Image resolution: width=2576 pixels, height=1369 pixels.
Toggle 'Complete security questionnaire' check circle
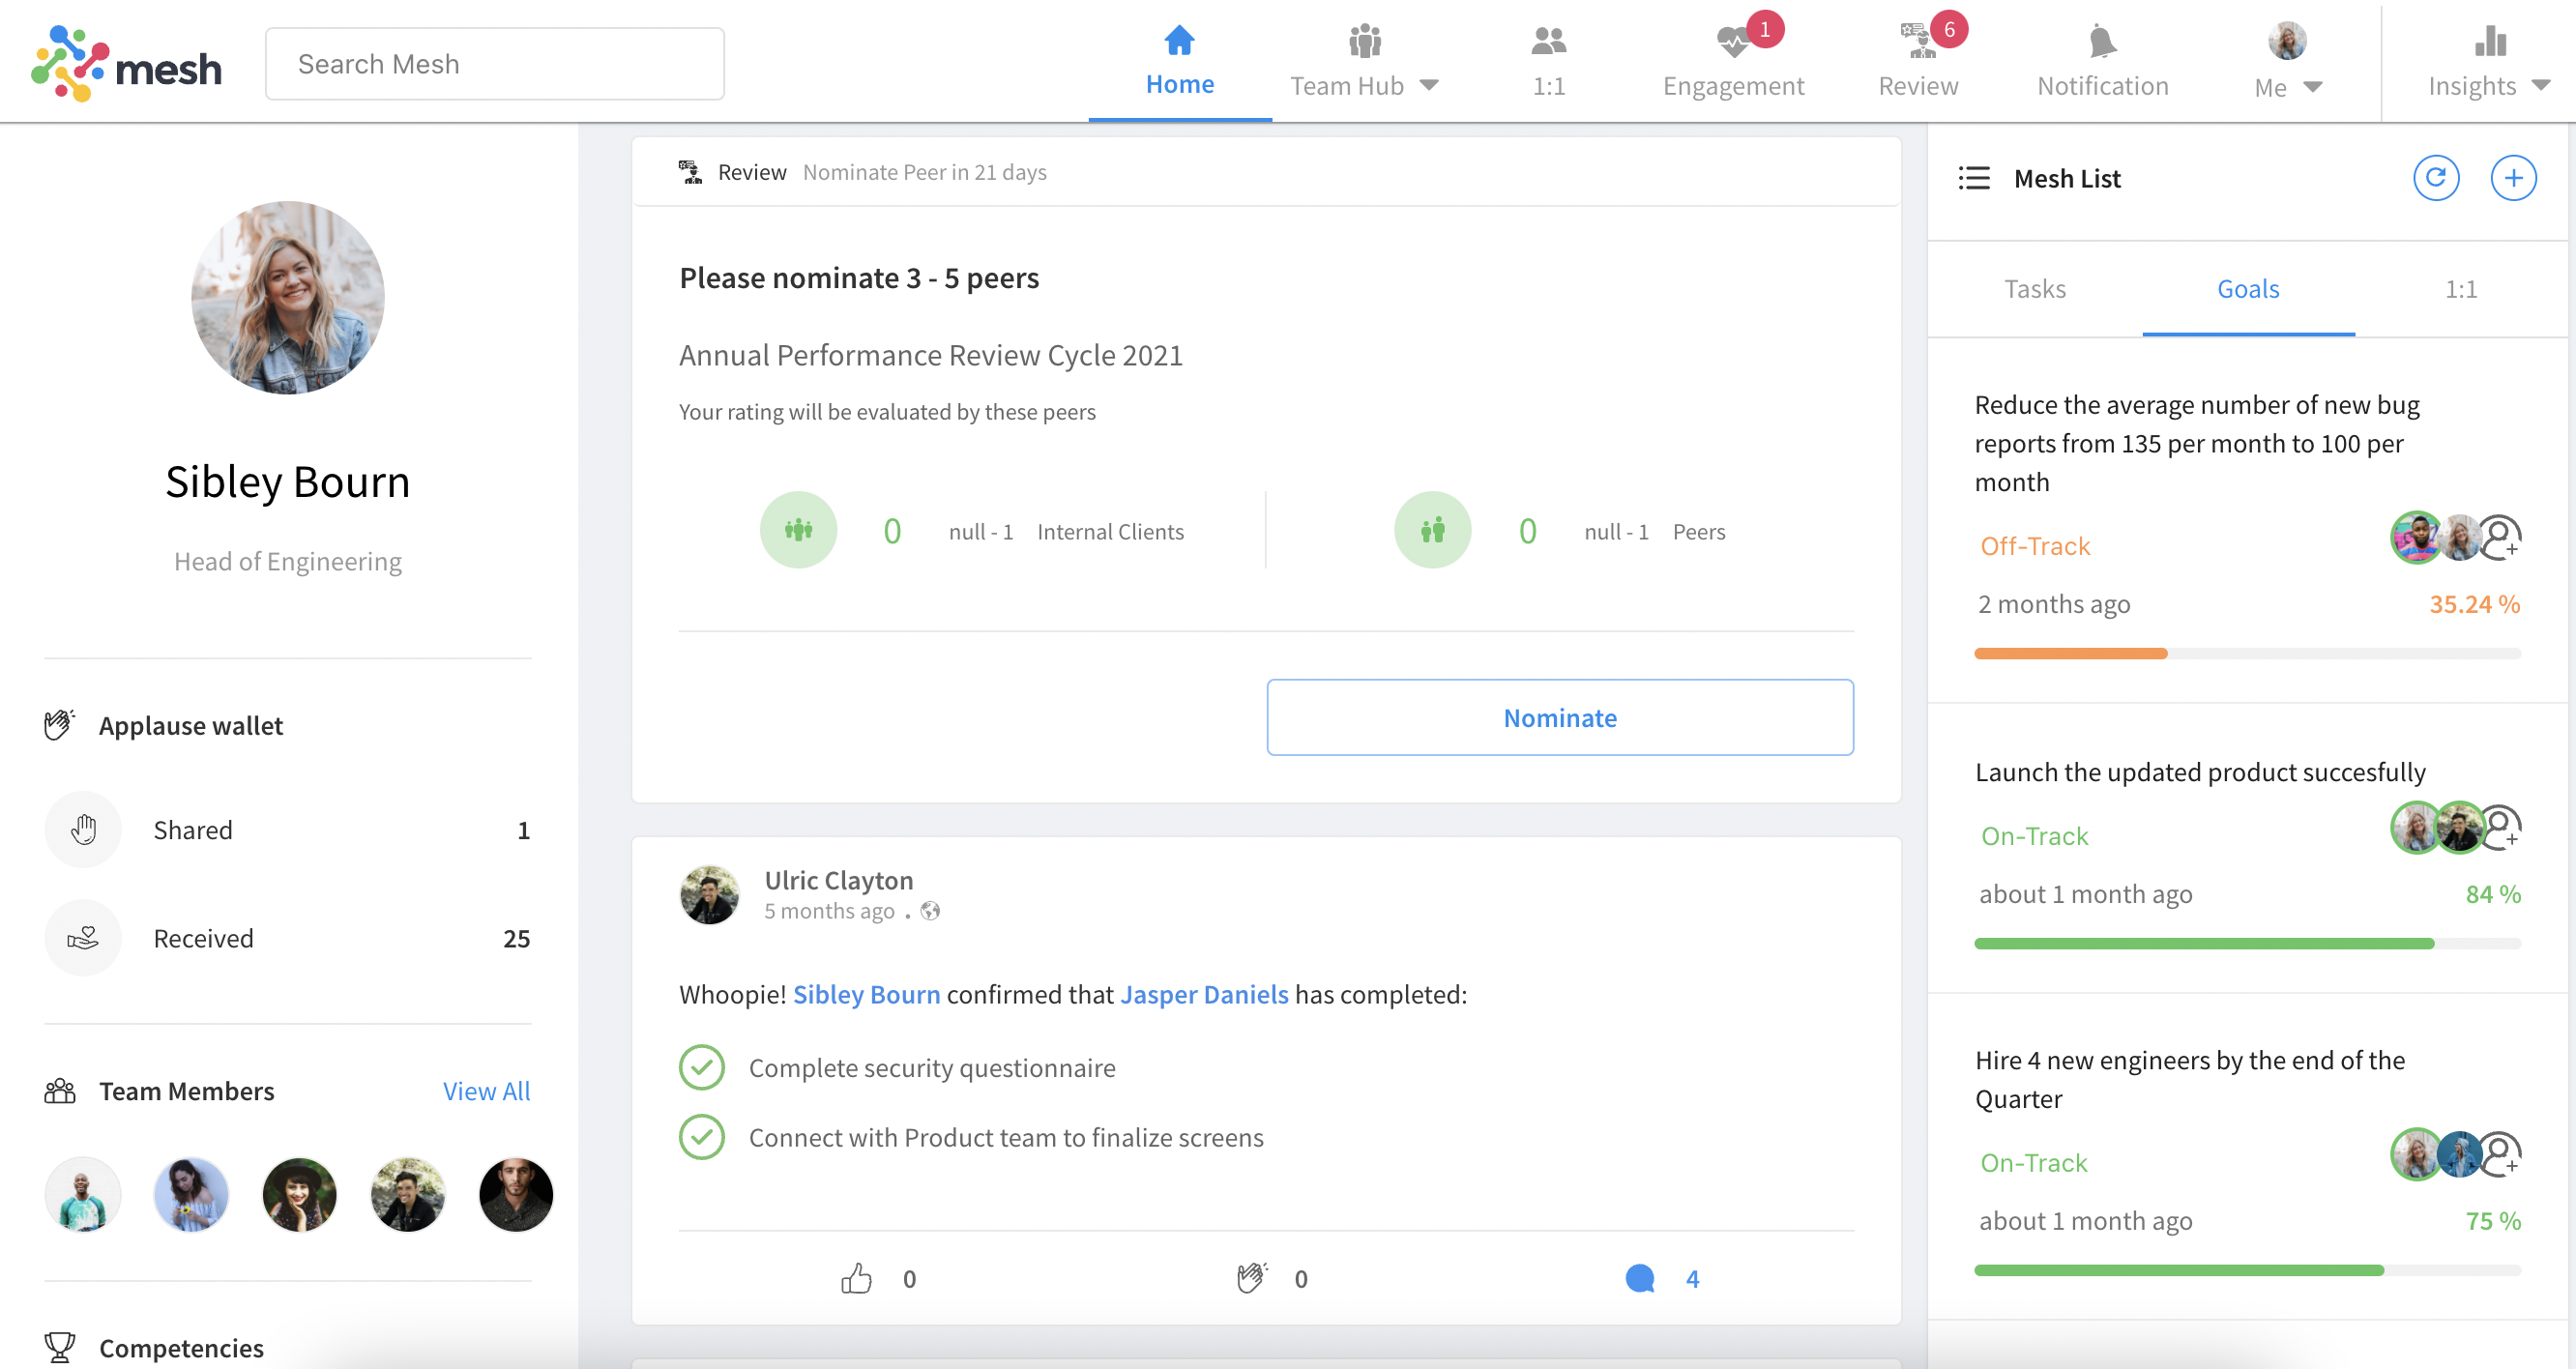point(702,1067)
